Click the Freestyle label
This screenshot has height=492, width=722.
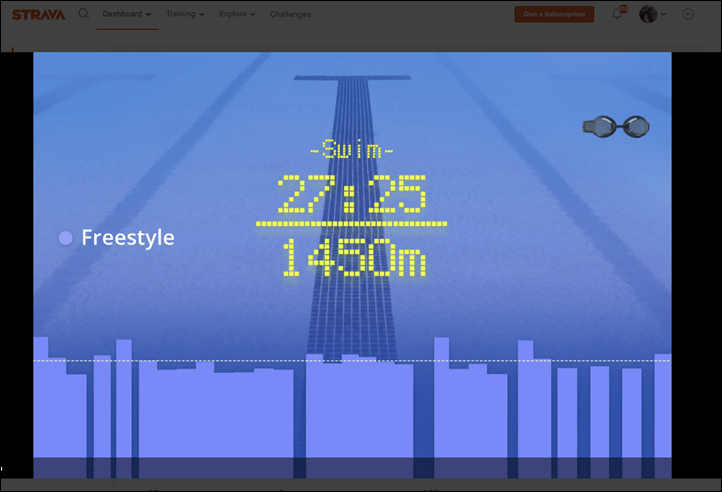click(128, 238)
